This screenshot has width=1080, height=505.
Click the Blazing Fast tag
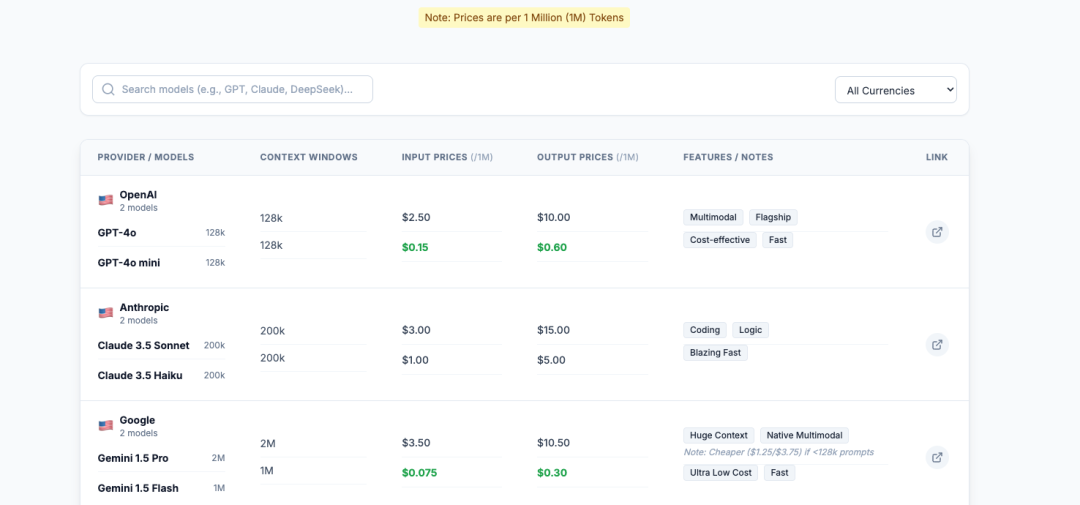715,353
